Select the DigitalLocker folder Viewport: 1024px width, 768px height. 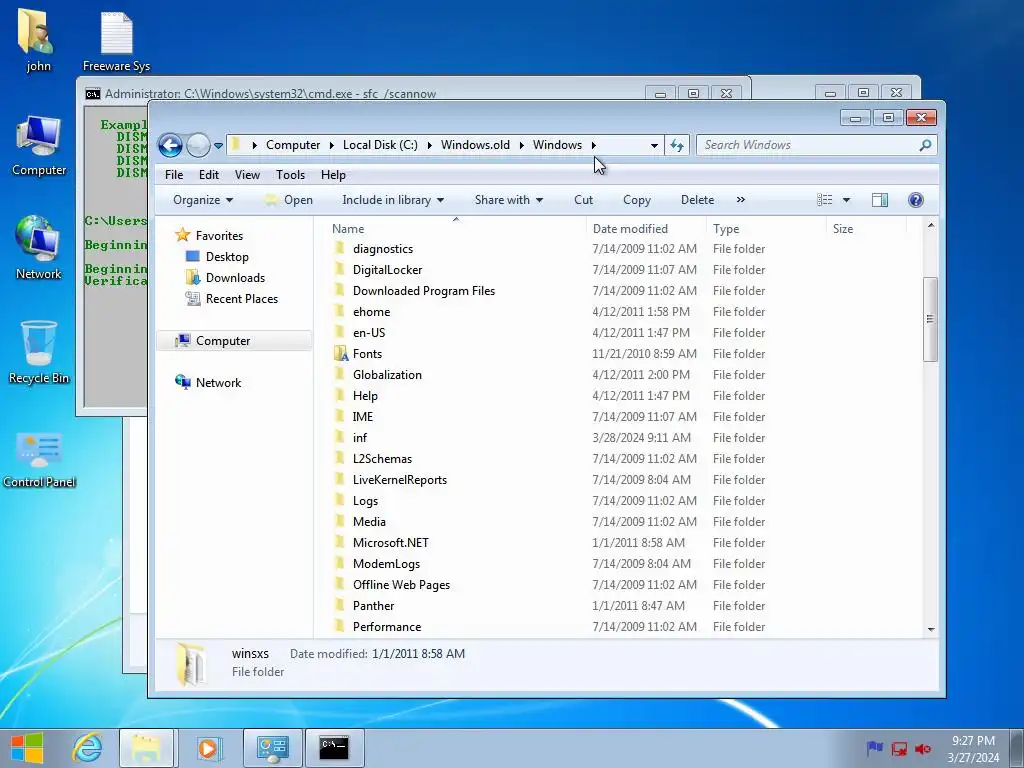pyautogui.click(x=387, y=270)
